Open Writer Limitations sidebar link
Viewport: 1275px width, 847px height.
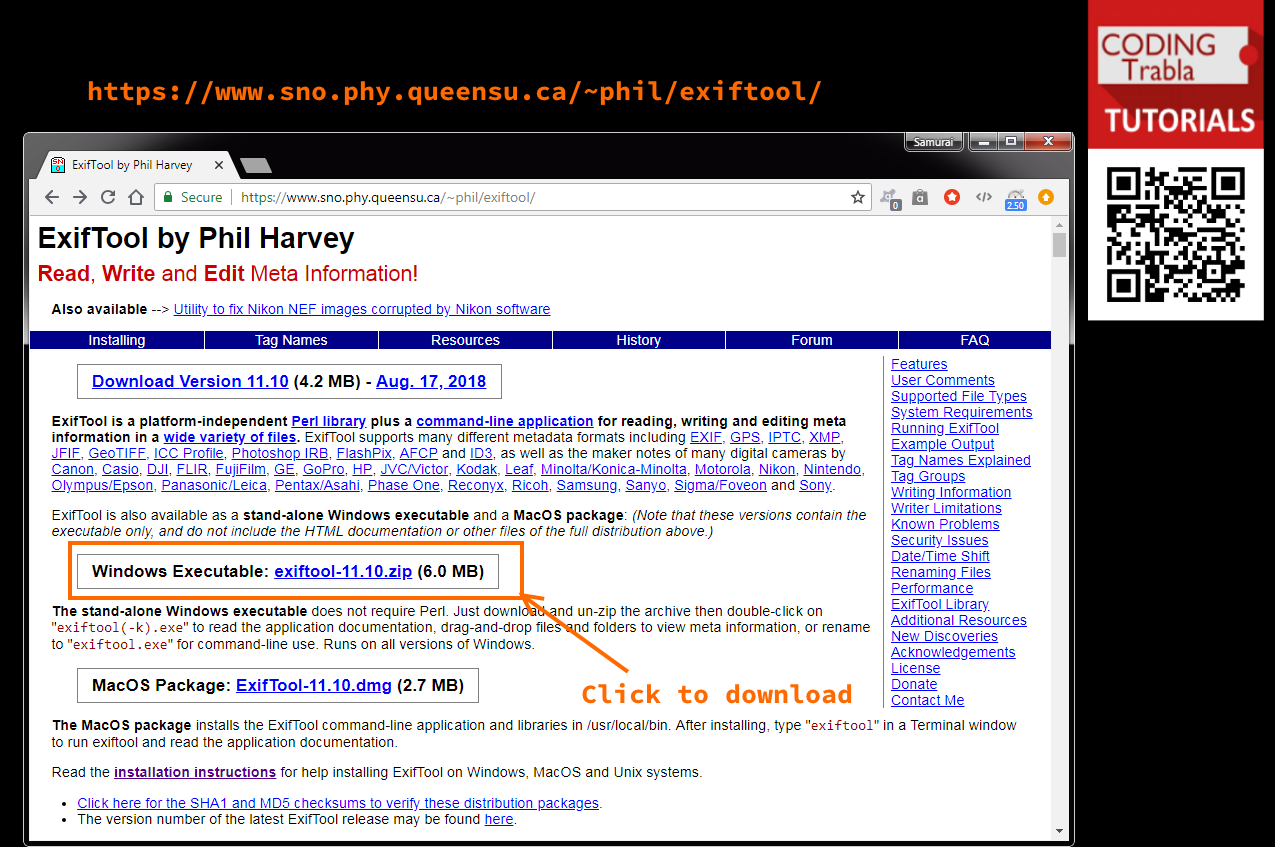point(946,508)
